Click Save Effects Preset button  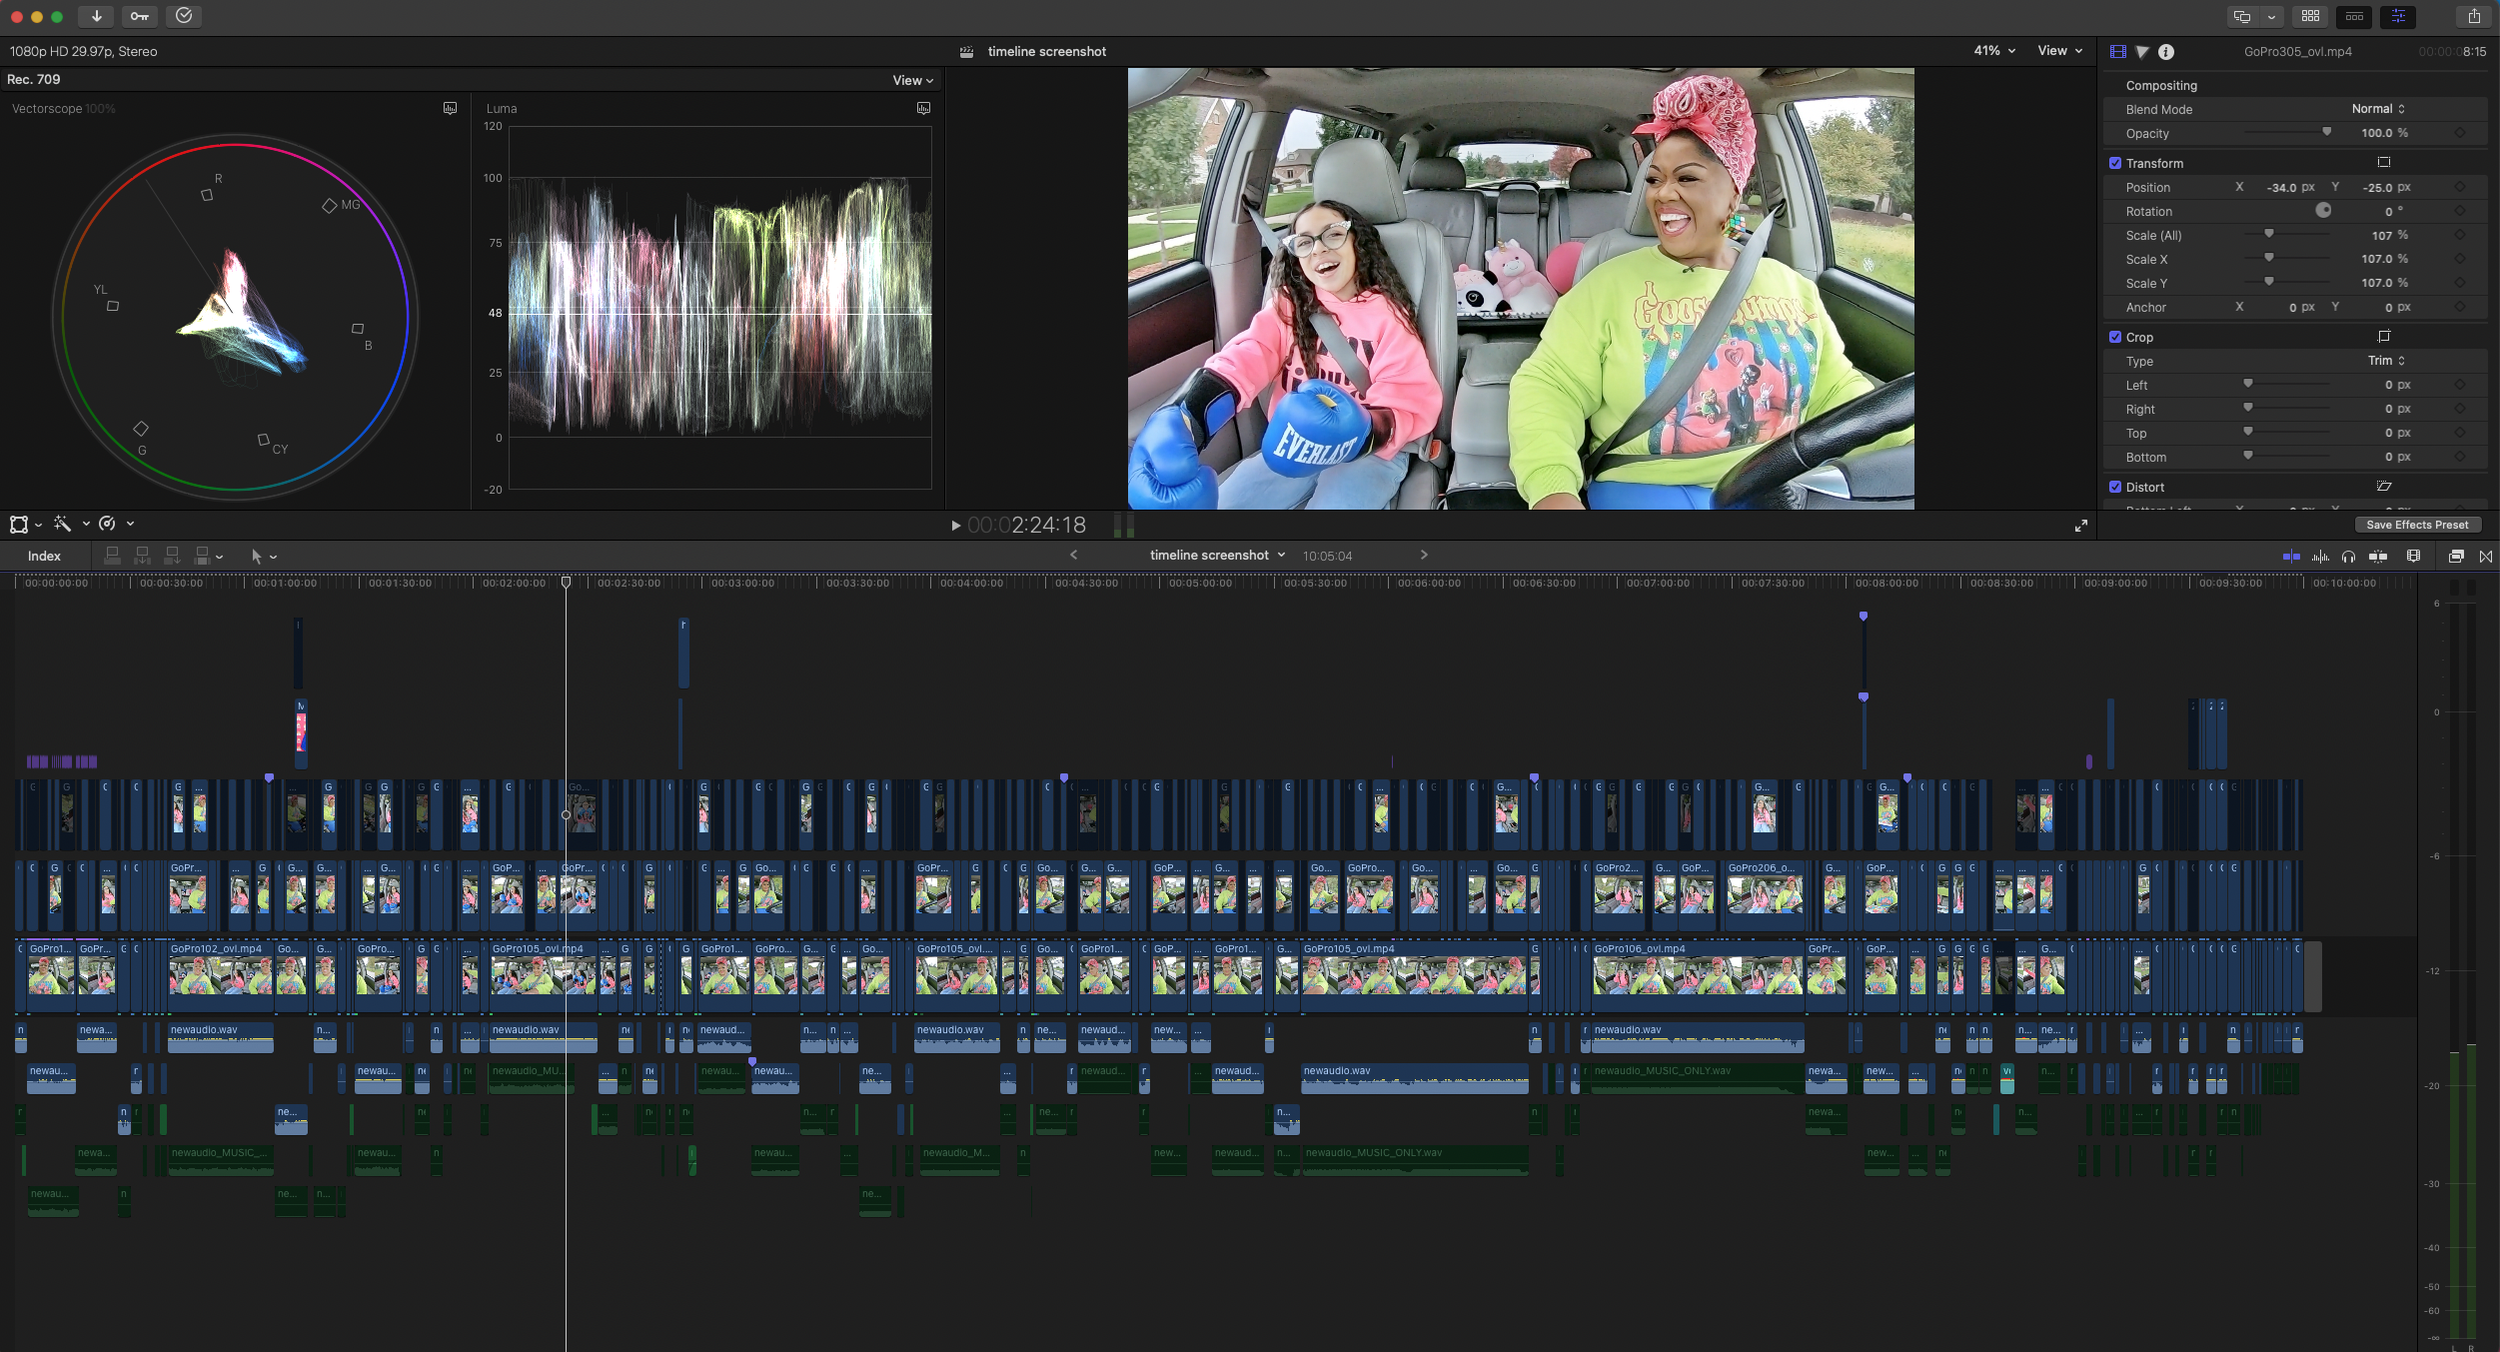pos(2416,525)
